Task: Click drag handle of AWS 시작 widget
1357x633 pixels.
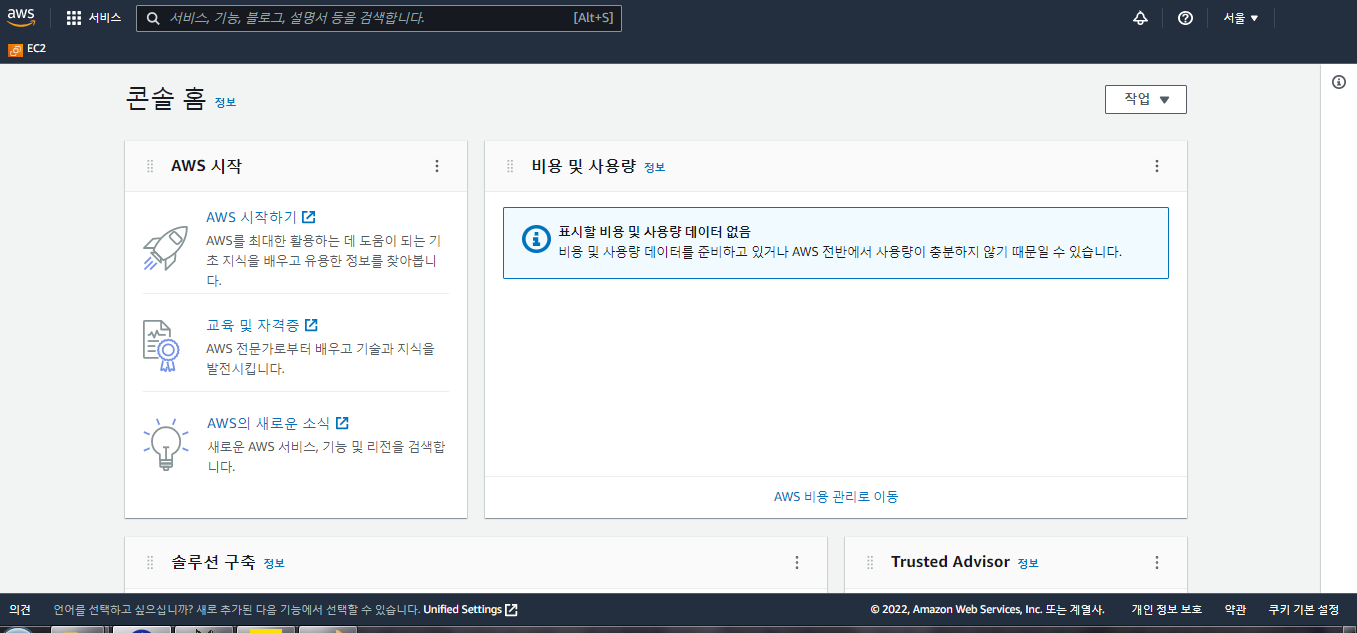Action: pyautogui.click(x=150, y=167)
